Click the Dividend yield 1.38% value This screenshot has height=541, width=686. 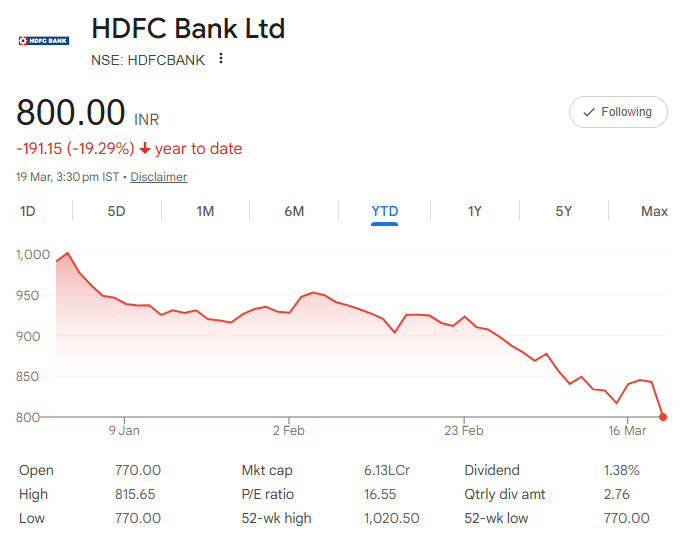click(620, 470)
